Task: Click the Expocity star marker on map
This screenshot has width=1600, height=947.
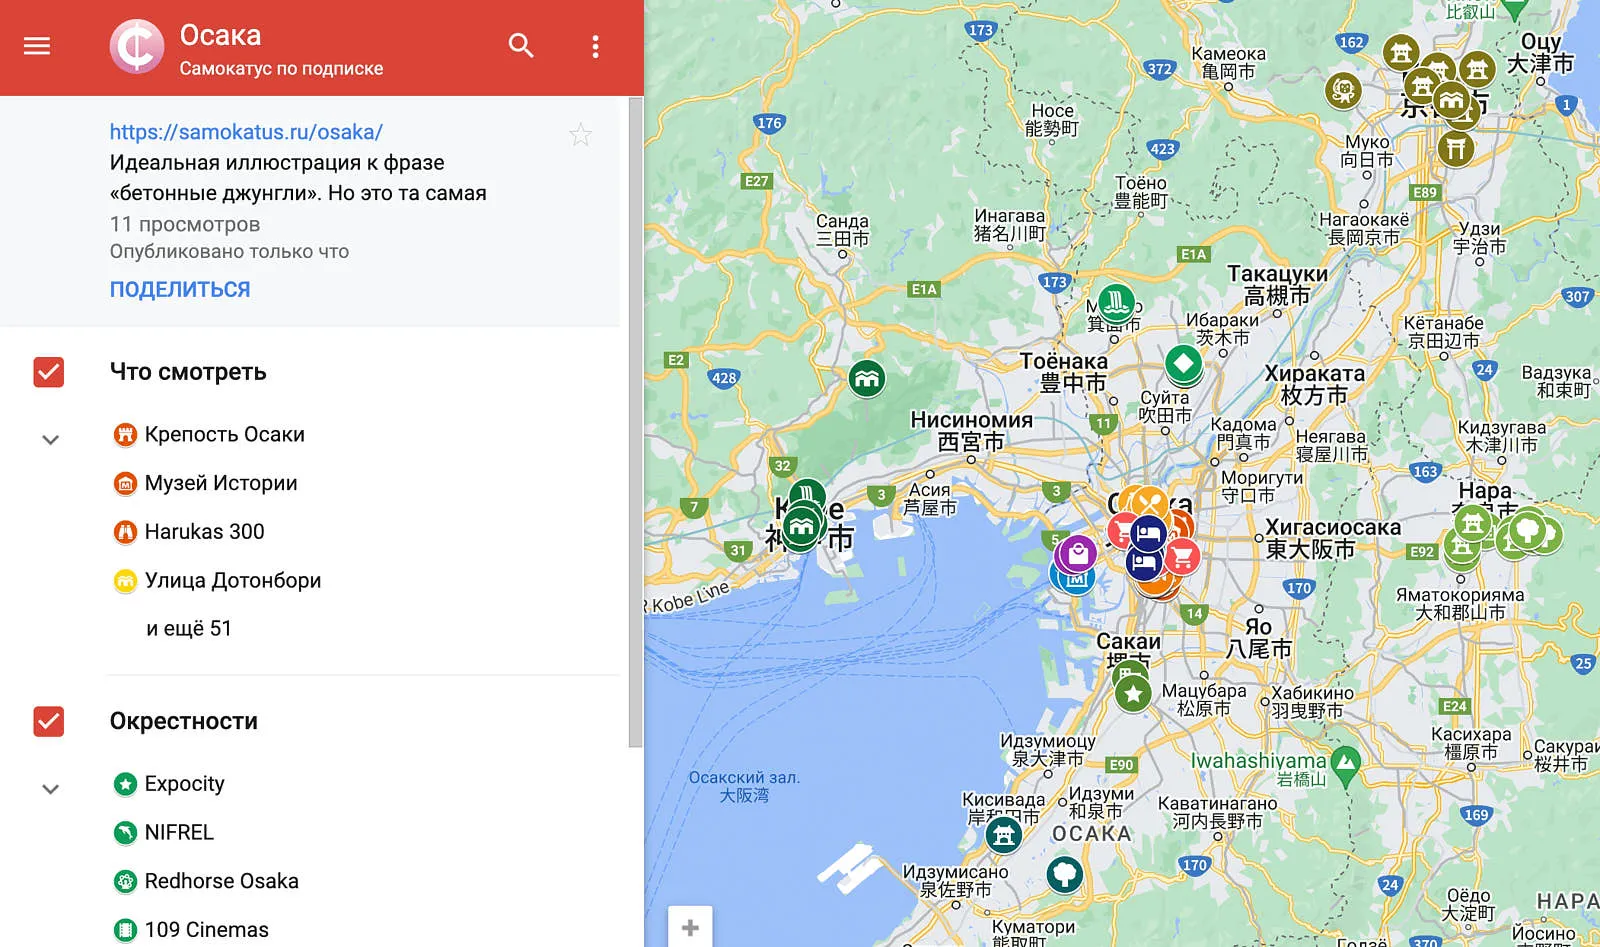Action: tap(1133, 693)
